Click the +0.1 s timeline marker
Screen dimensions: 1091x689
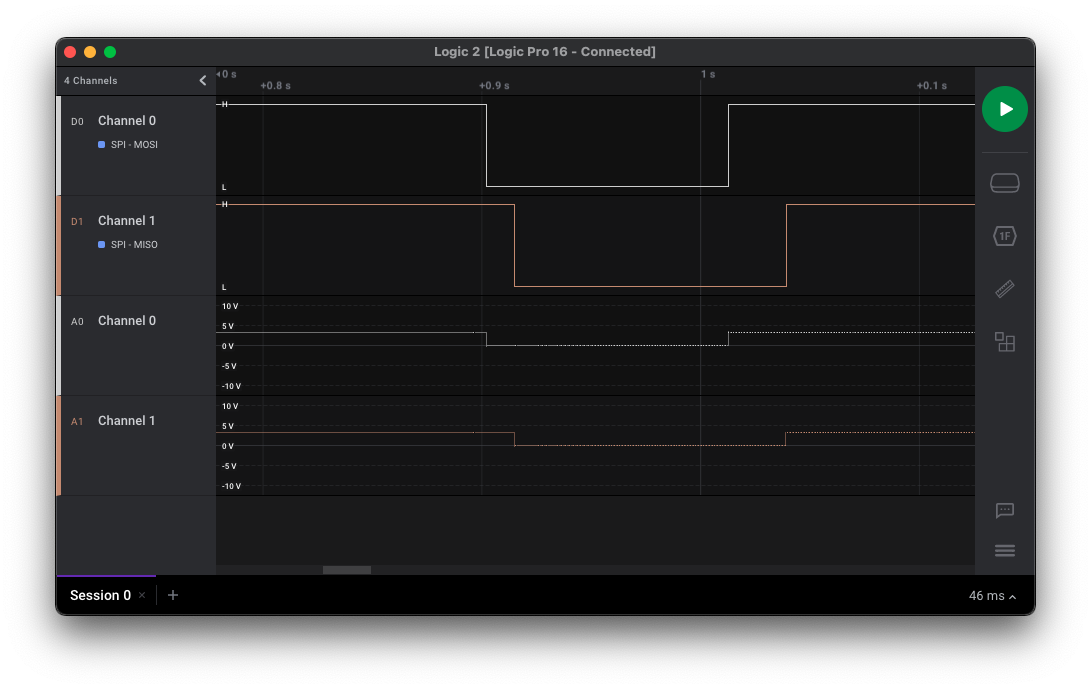click(932, 86)
